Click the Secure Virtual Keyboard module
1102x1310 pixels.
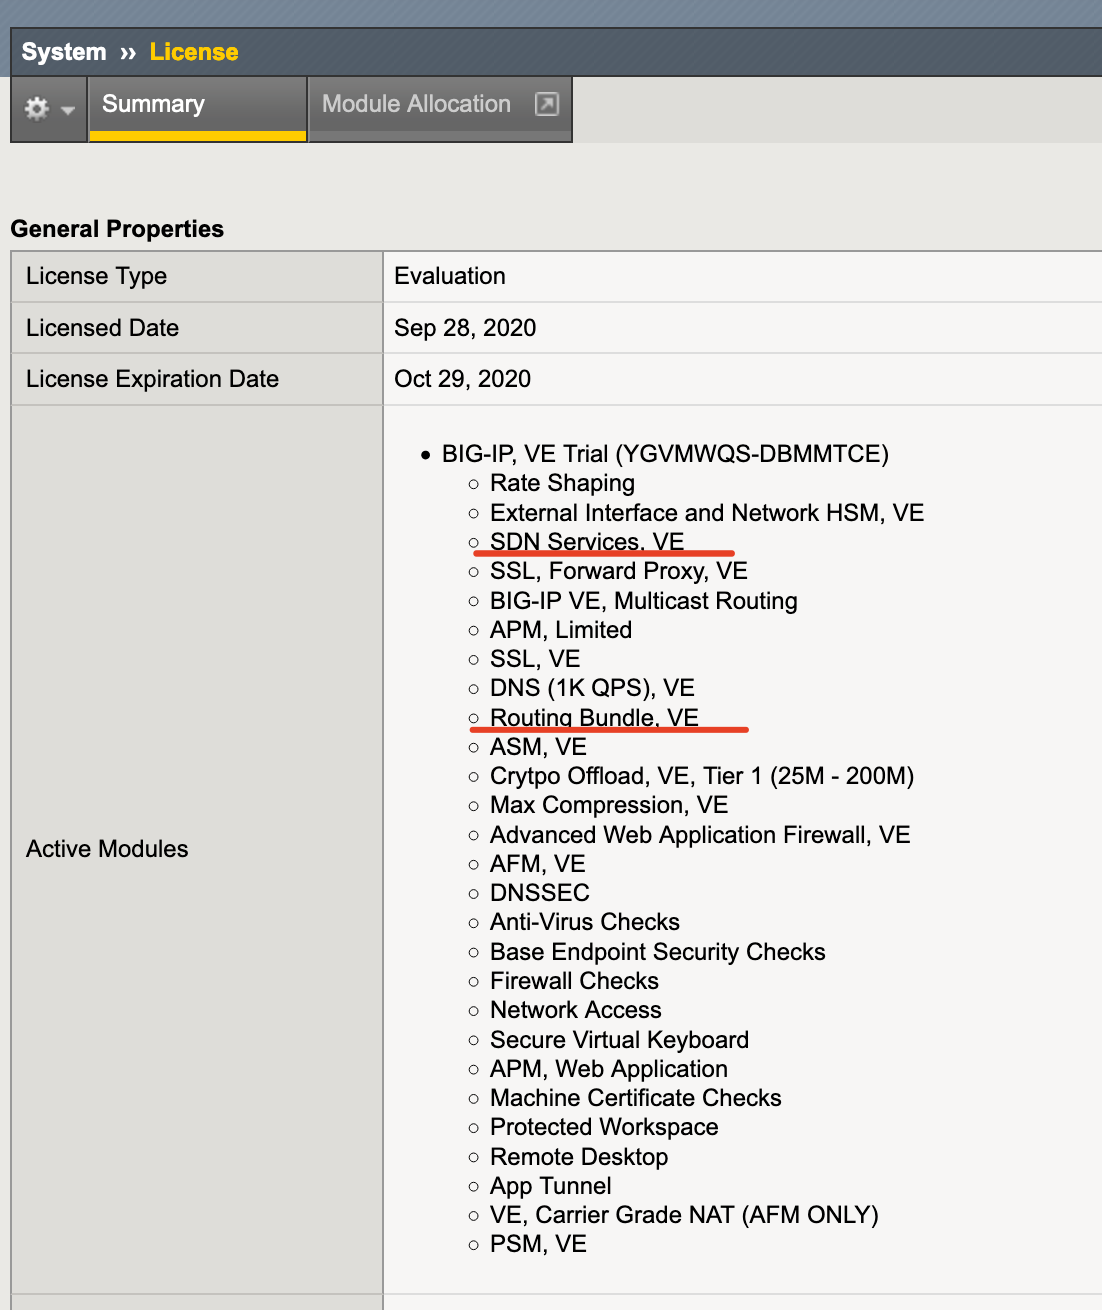tap(619, 1040)
